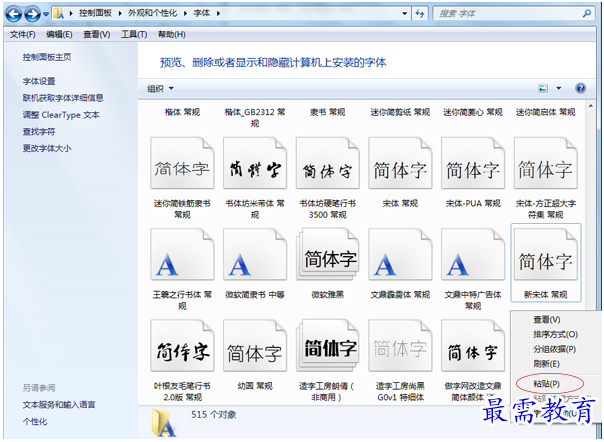Focus the 搜索 字体 search box

507,13
